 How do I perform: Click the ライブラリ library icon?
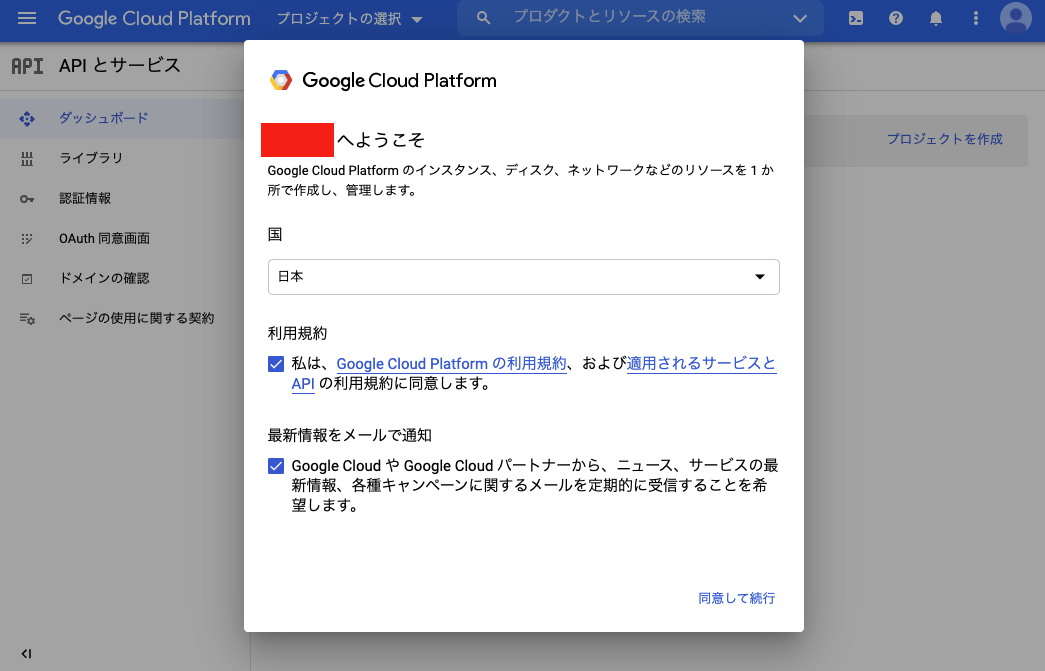(27, 159)
